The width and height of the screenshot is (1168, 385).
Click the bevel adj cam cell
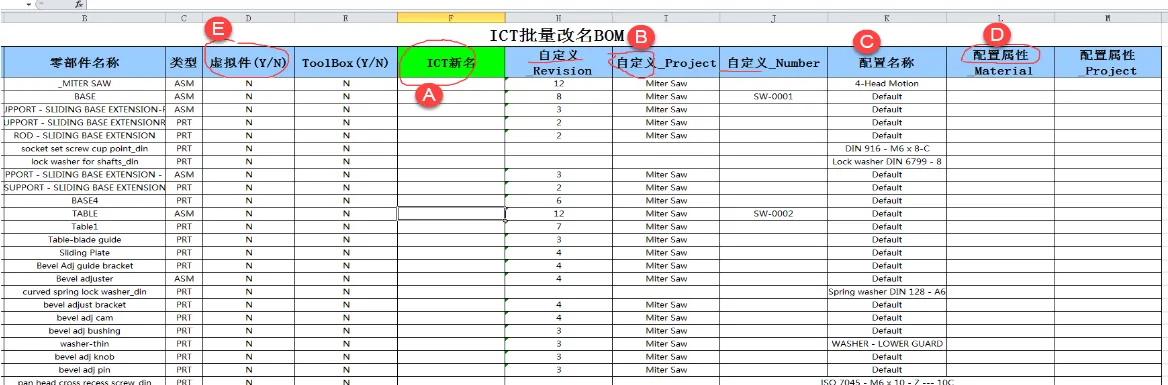(x=84, y=317)
